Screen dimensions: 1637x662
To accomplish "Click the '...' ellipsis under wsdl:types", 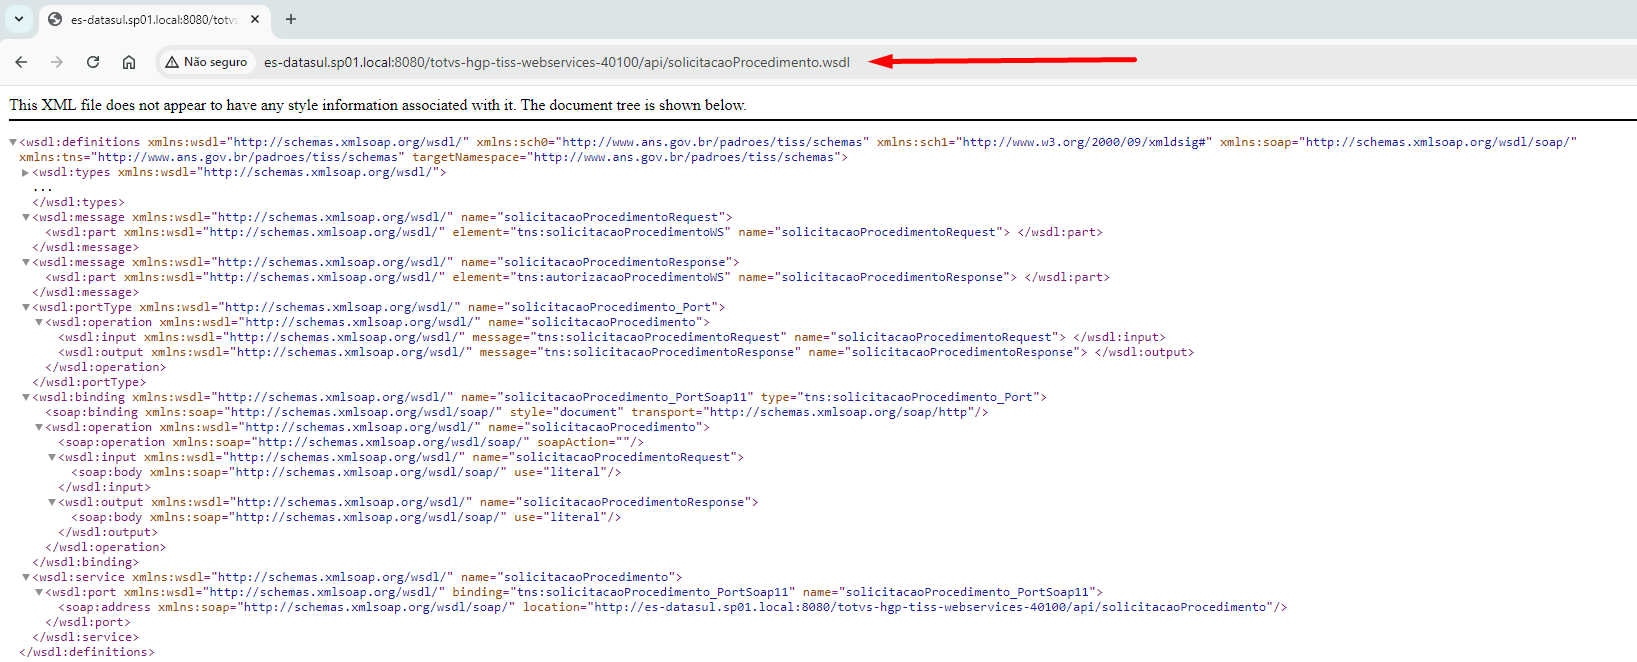I will click(x=42, y=187).
